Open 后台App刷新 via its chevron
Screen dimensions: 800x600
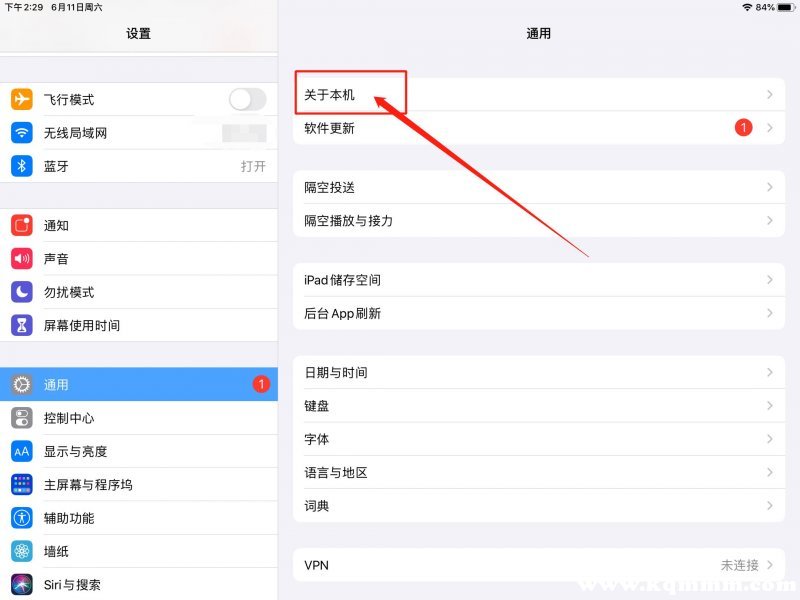tap(769, 313)
